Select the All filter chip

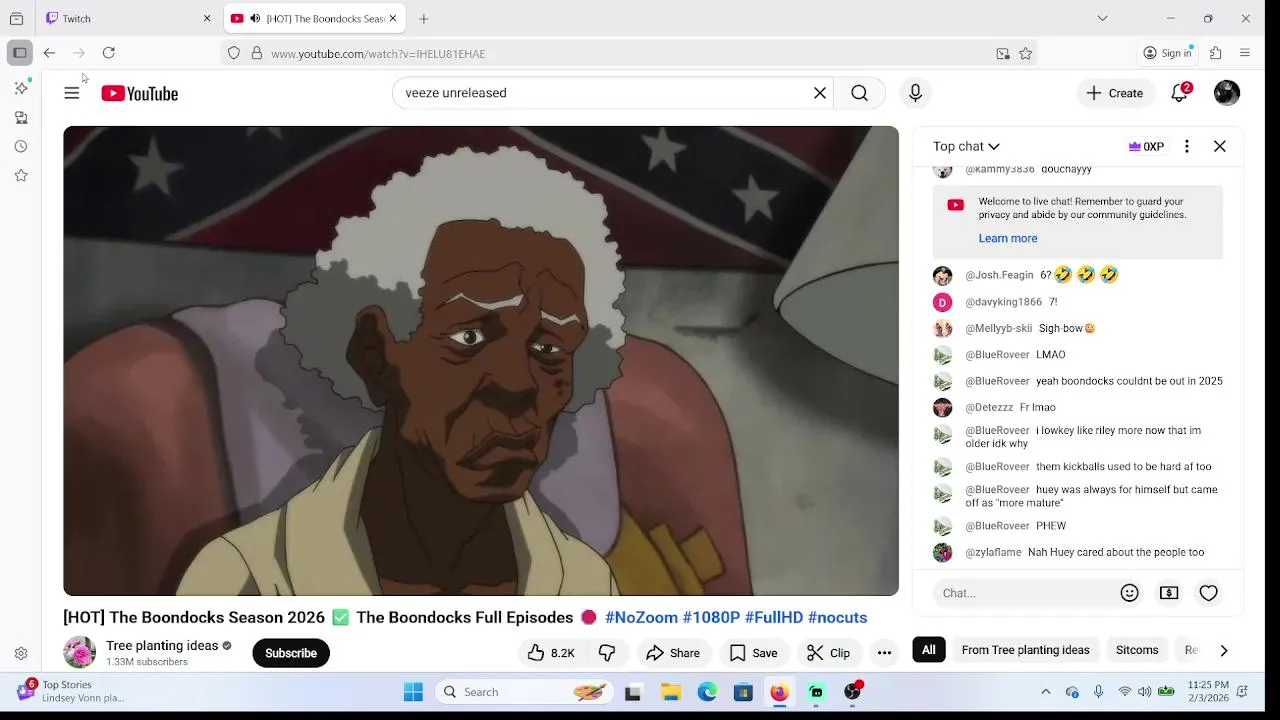tap(929, 650)
